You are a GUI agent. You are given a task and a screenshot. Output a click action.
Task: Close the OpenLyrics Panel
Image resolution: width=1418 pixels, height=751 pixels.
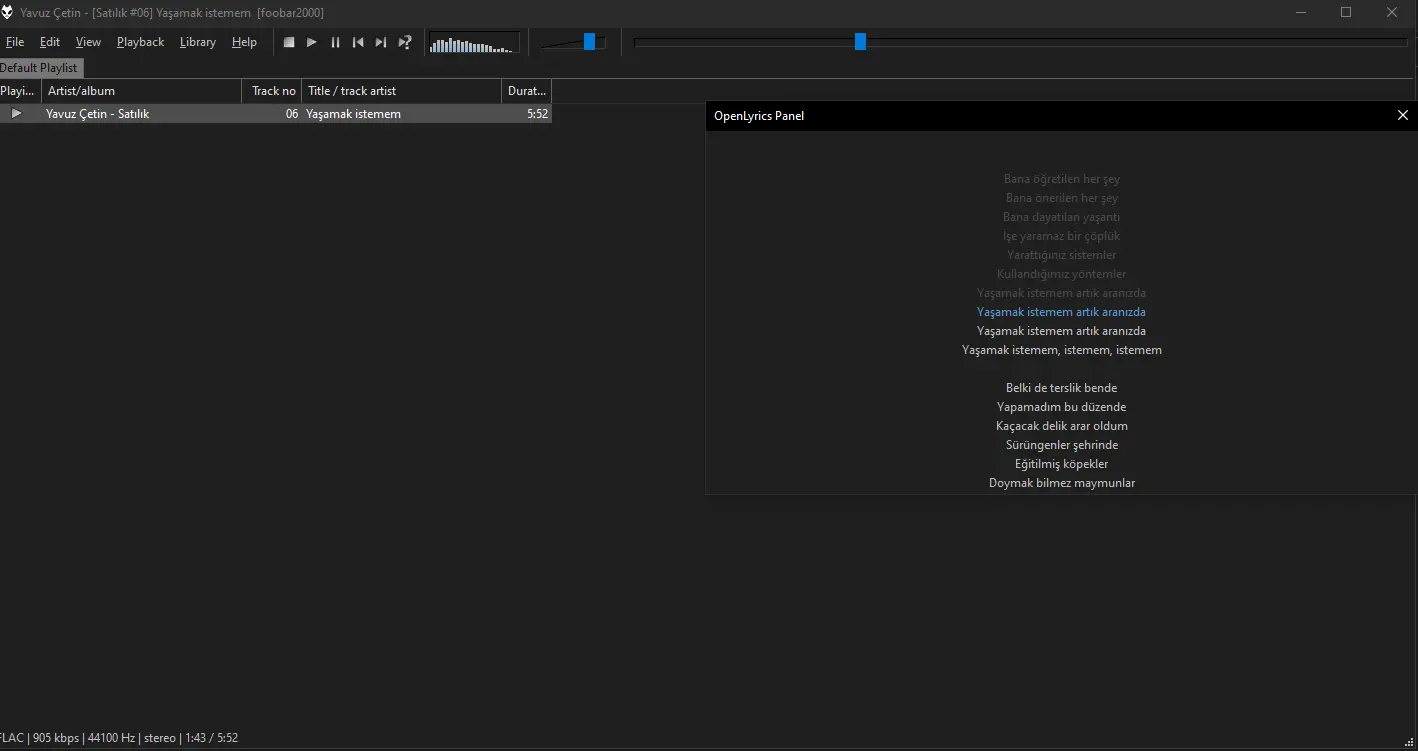tap(1402, 115)
